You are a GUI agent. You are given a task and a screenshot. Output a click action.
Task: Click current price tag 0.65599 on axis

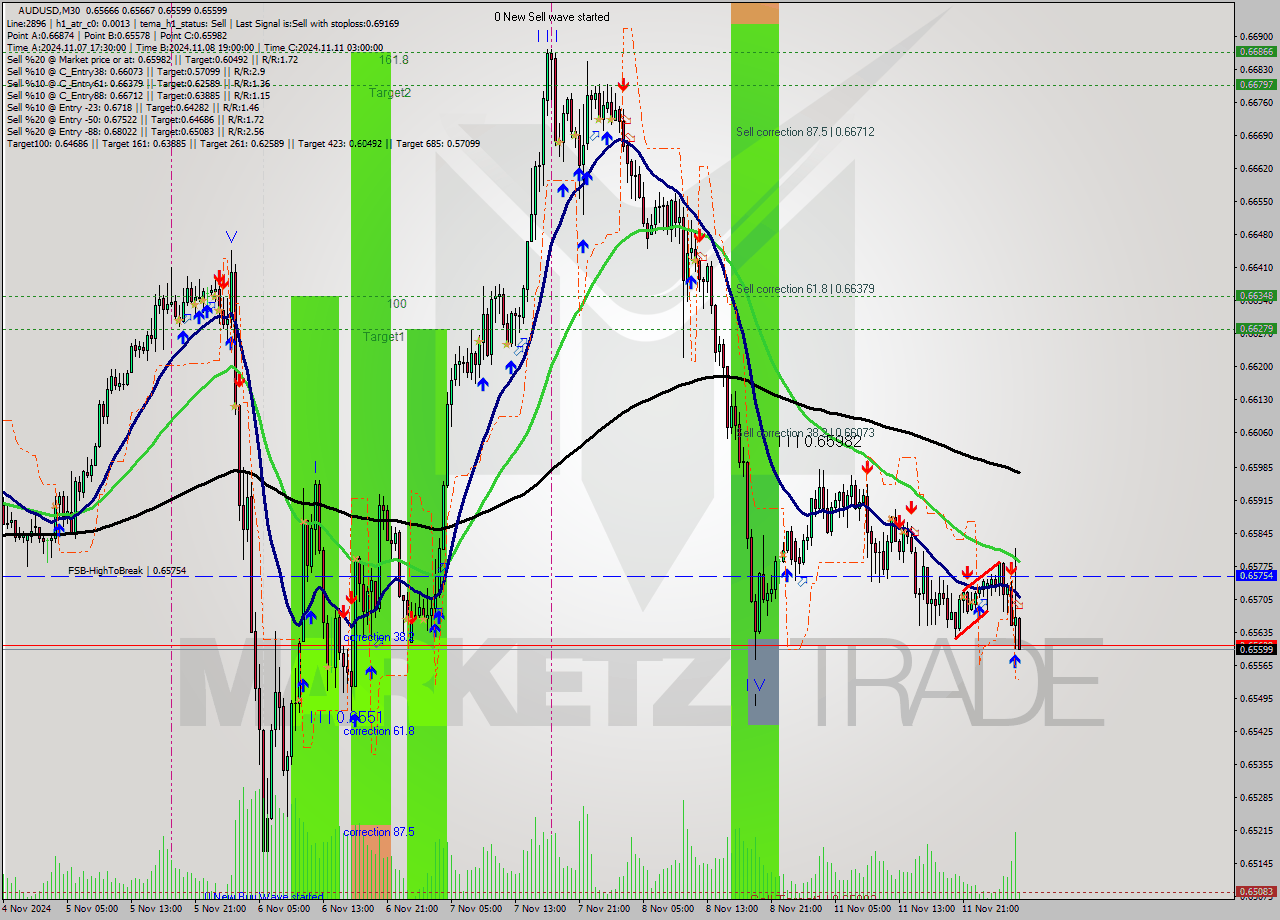click(x=1256, y=649)
